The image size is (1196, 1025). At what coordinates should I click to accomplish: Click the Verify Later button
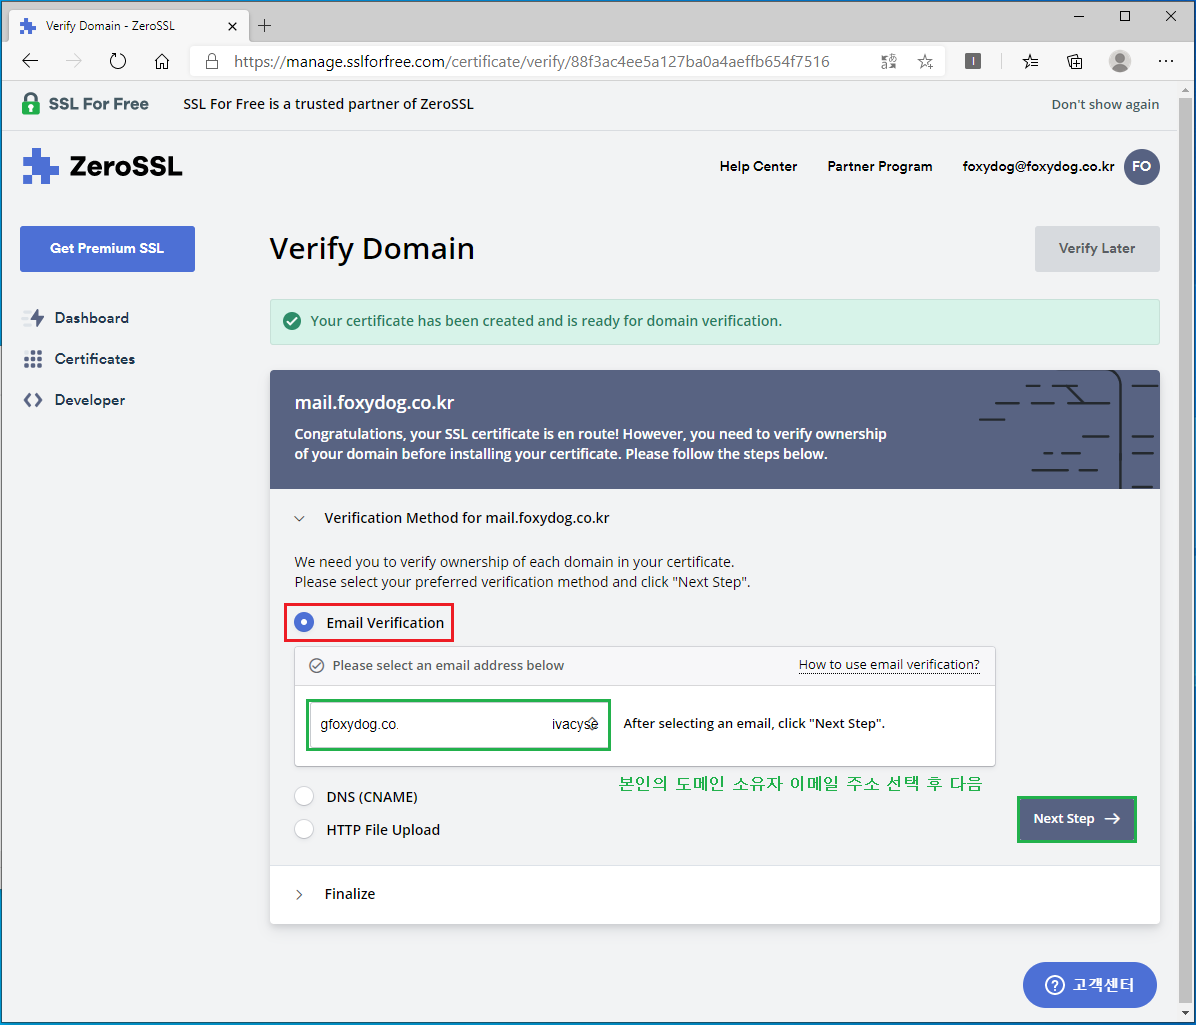(x=1097, y=249)
